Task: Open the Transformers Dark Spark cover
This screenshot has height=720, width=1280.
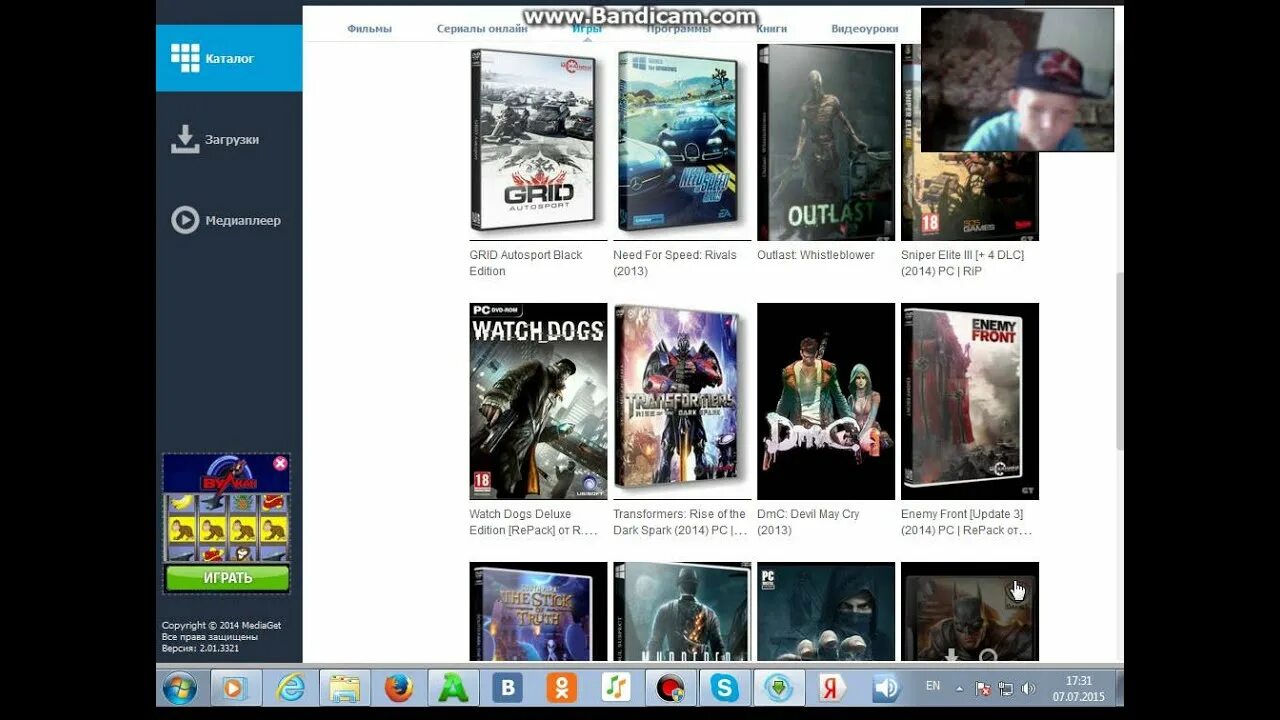Action: point(682,401)
